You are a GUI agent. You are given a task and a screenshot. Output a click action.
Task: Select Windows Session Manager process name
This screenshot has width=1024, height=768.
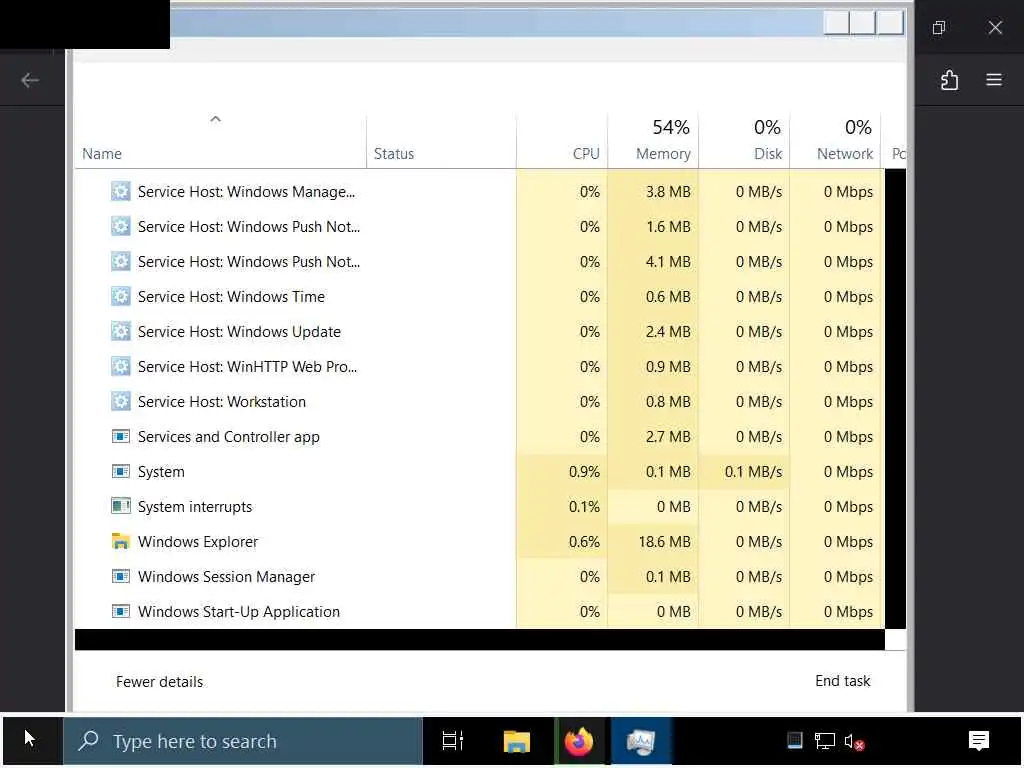(226, 577)
